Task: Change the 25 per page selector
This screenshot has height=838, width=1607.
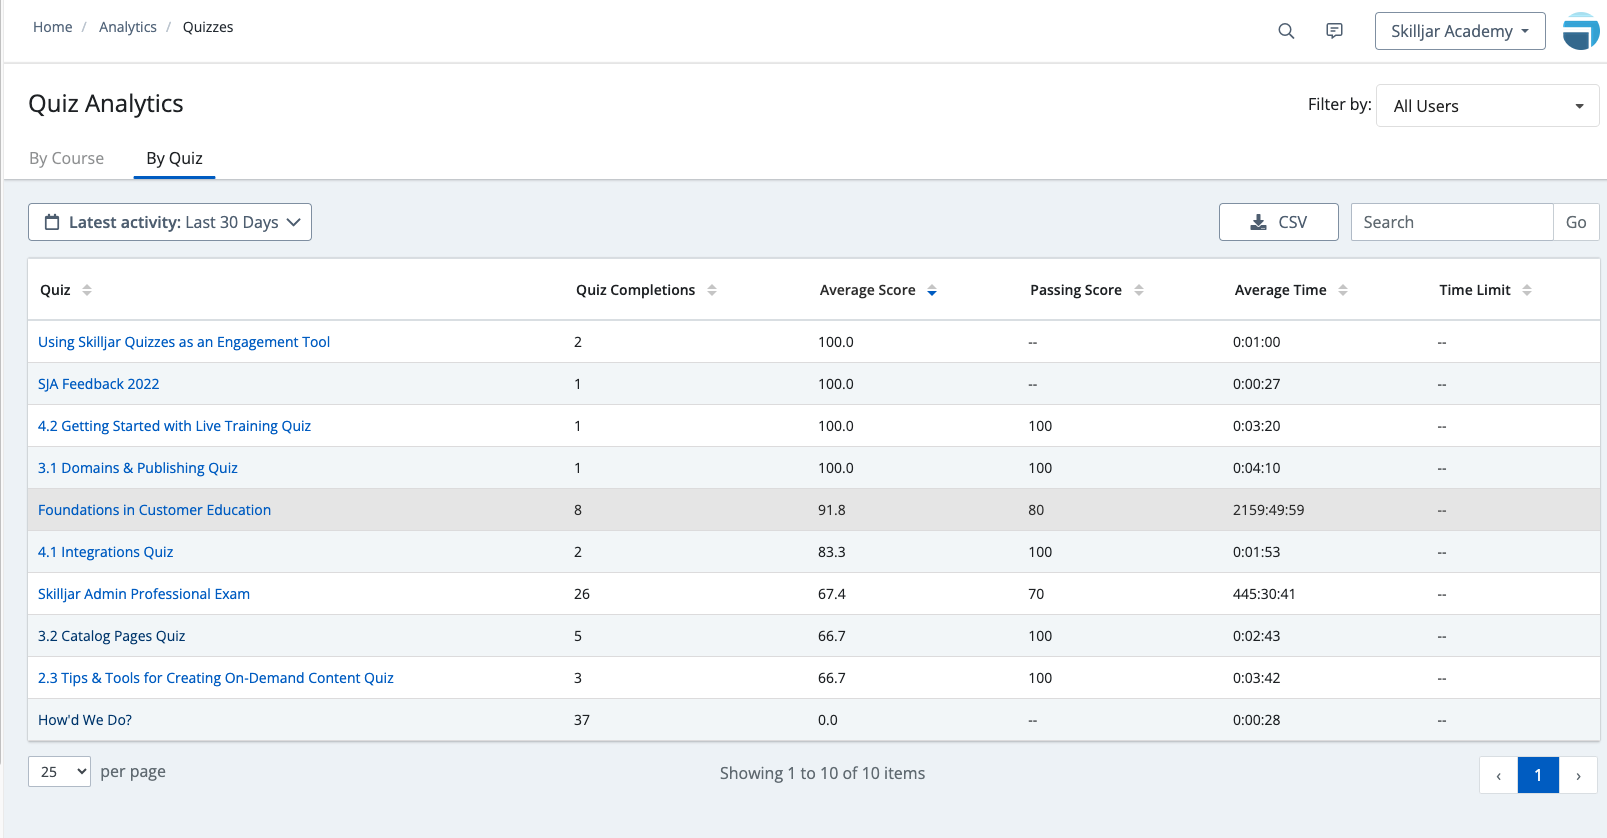Action: coord(59,771)
